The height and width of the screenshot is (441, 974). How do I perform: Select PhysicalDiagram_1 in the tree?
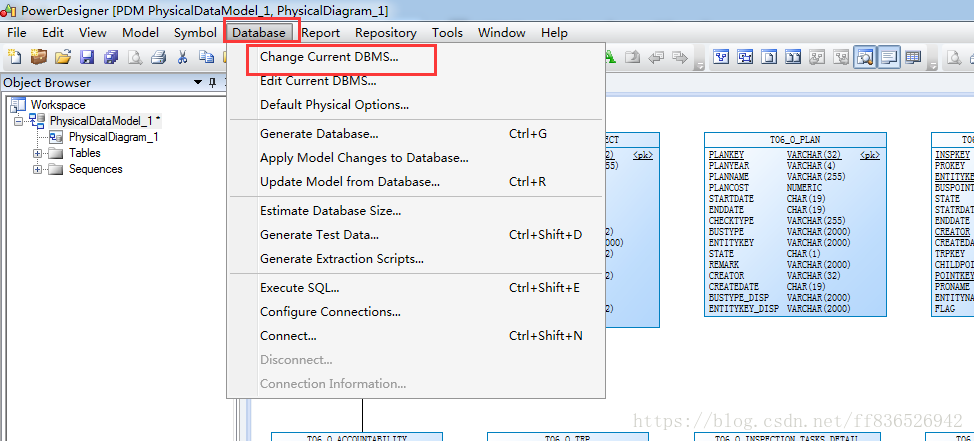pyautogui.click(x=113, y=137)
